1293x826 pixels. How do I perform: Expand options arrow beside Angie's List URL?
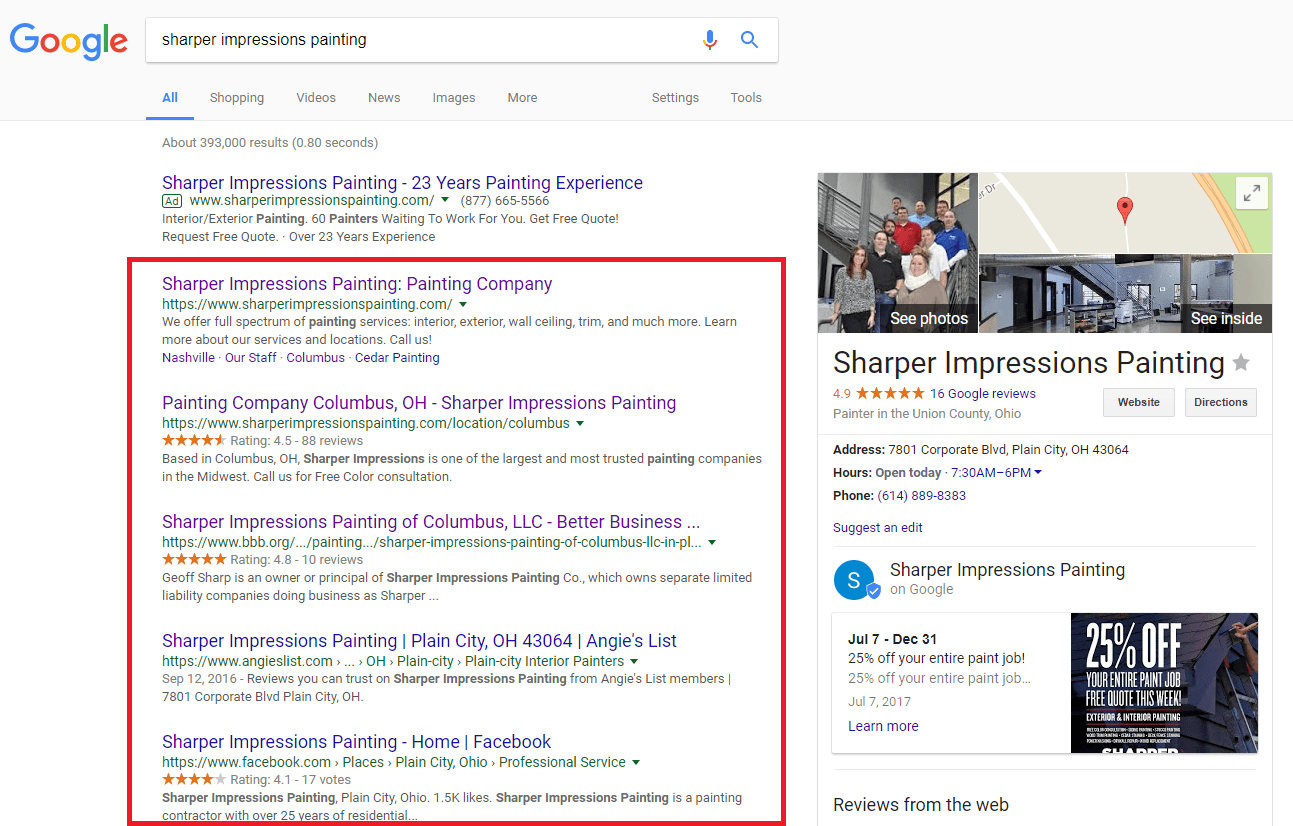click(635, 661)
